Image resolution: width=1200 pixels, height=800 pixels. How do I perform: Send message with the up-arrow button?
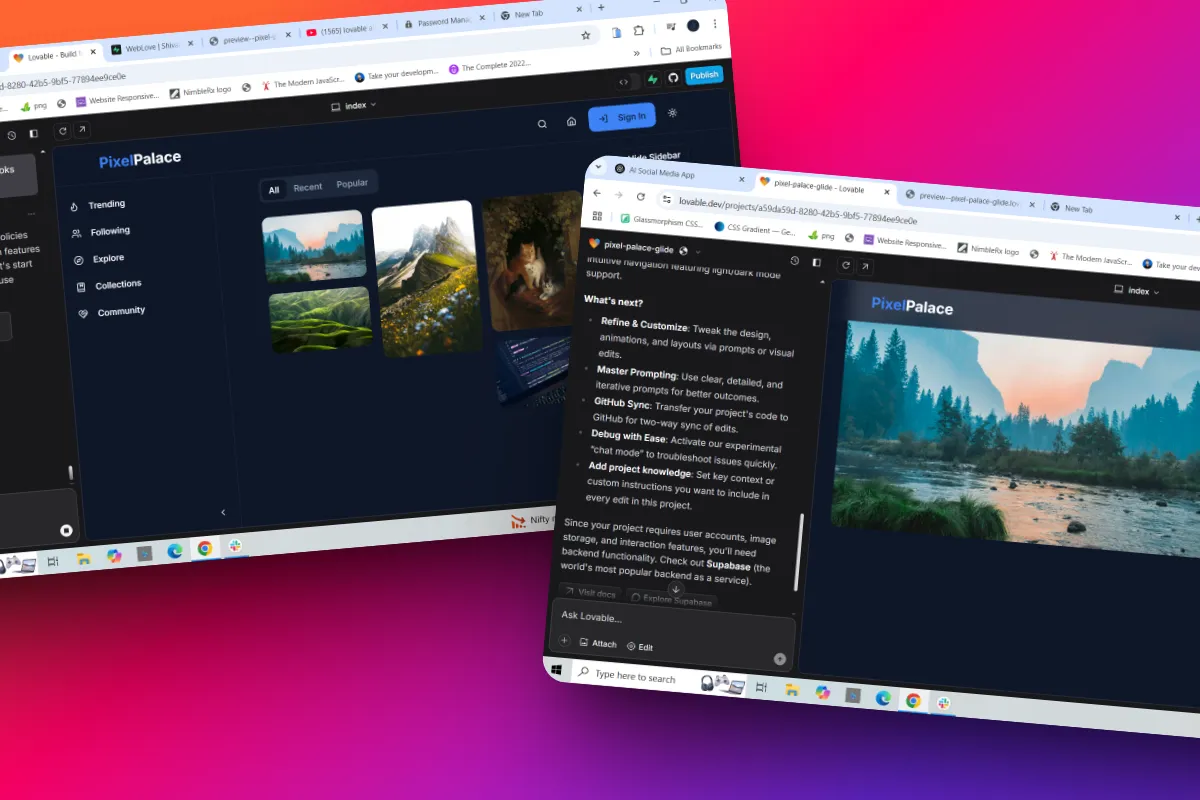pos(780,659)
